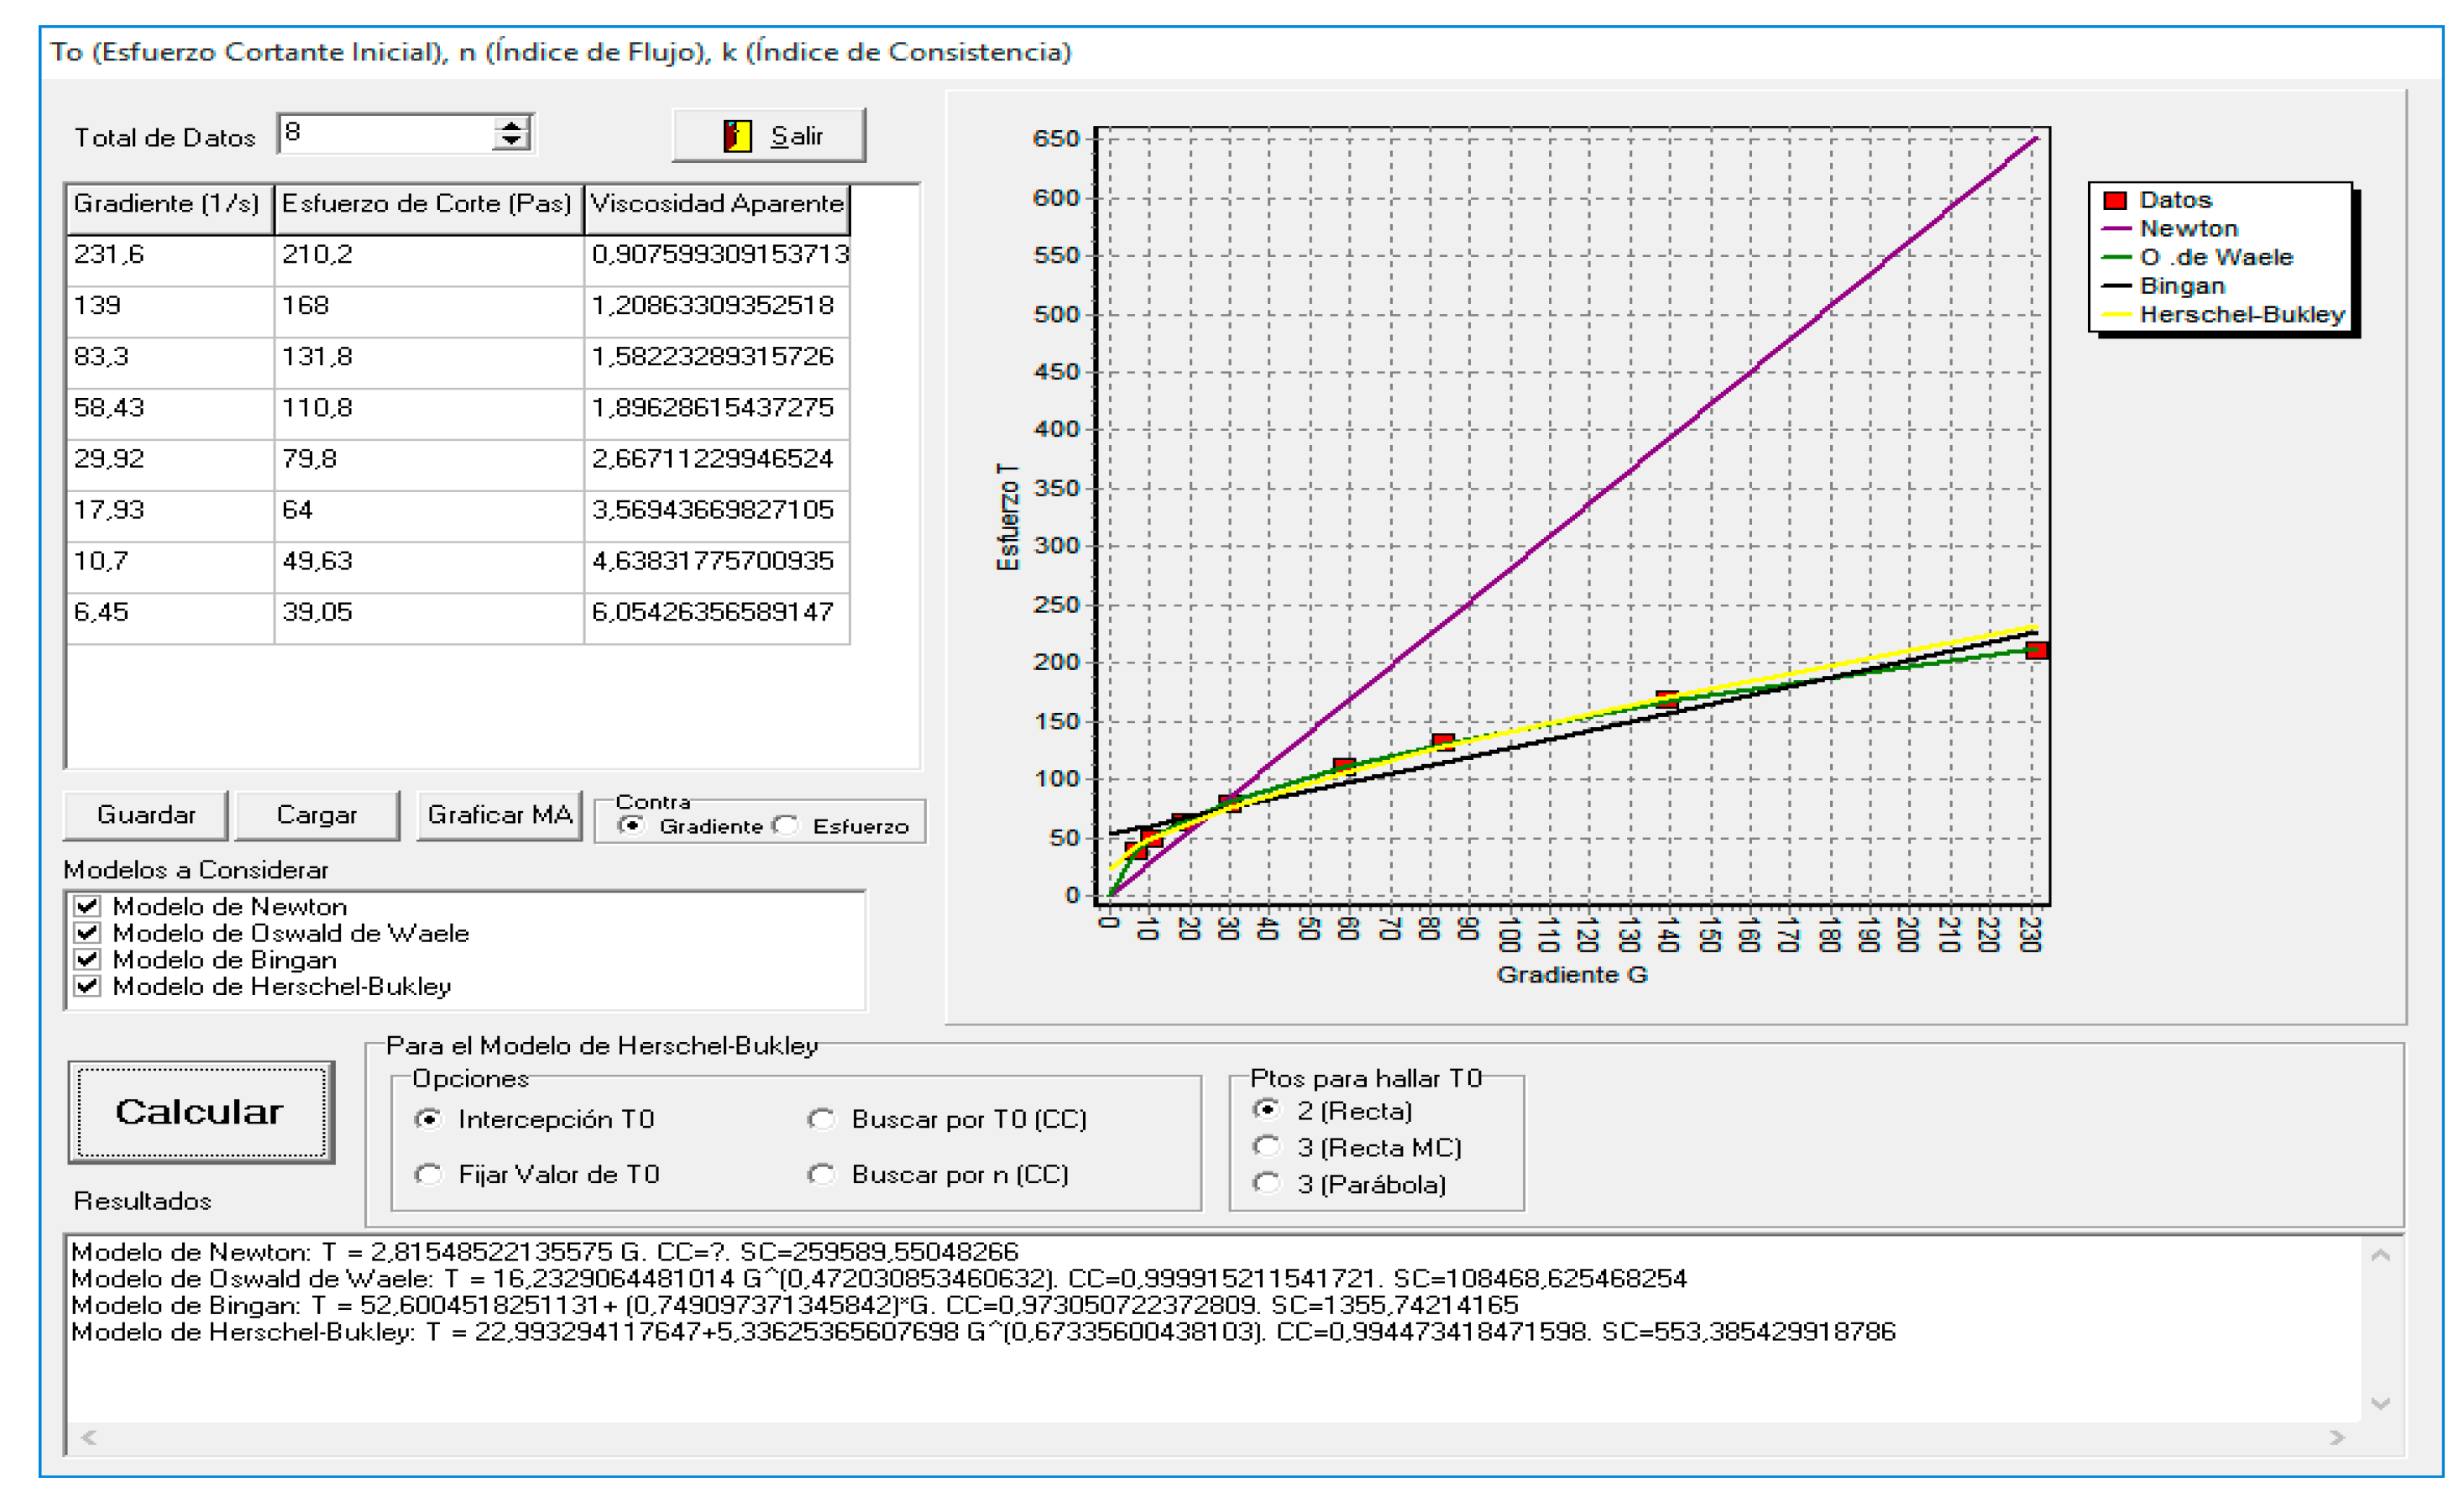Toggle Modelo de Bingan checkbox

coord(88,960)
